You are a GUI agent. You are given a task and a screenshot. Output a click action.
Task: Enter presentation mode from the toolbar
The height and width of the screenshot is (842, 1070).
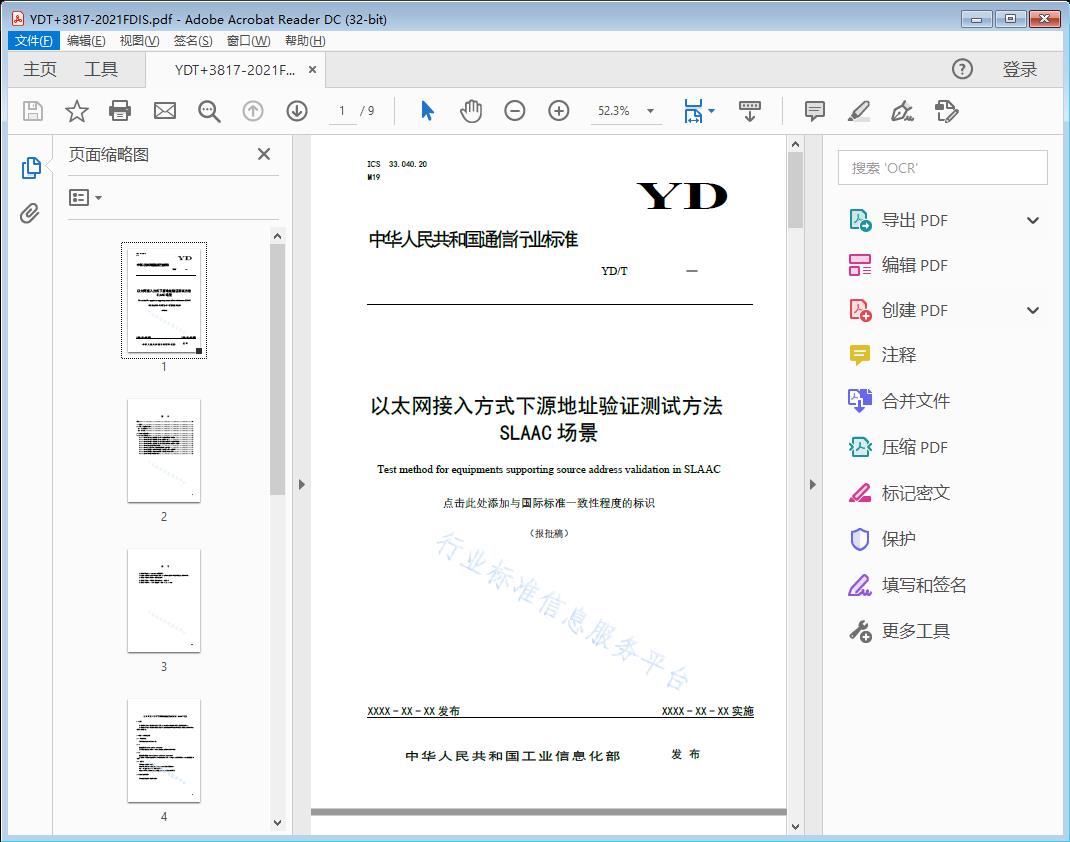(750, 111)
